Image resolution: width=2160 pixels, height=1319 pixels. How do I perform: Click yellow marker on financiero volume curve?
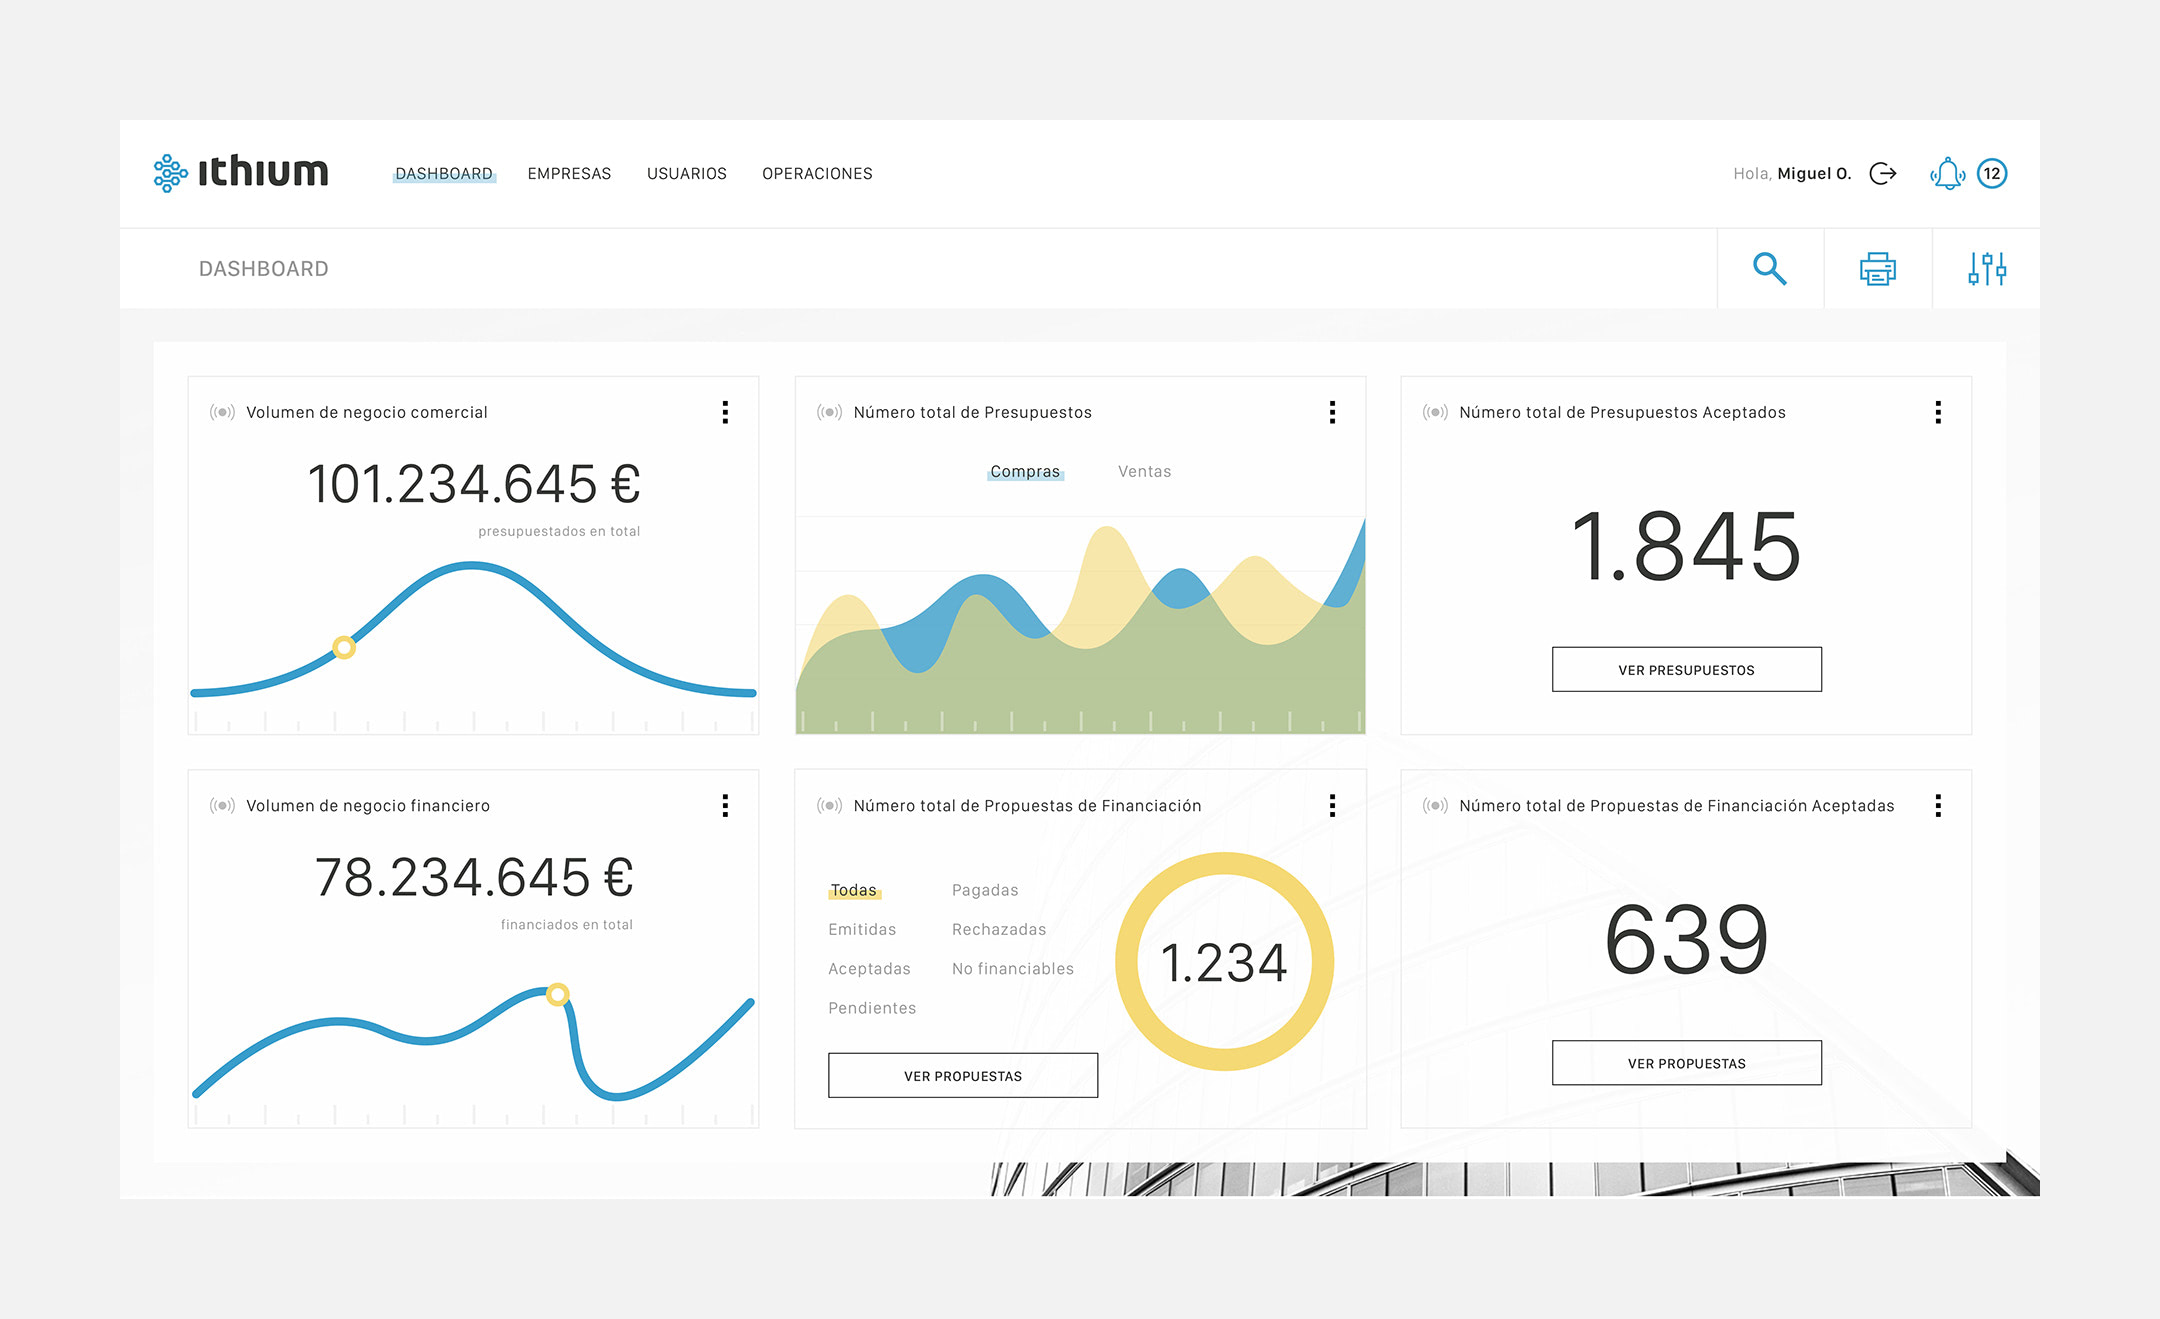click(x=558, y=994)
